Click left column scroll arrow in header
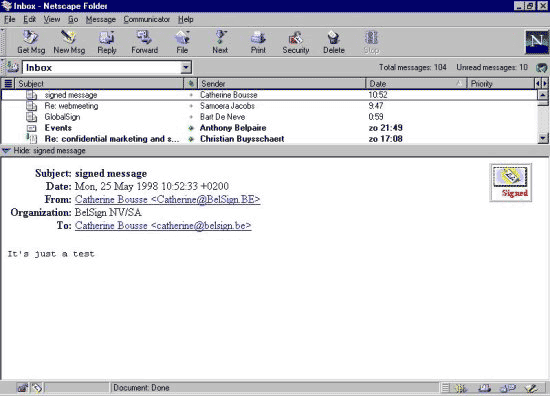Image resolution: width=550 pixels, height=396 pixels. [537, 83]
